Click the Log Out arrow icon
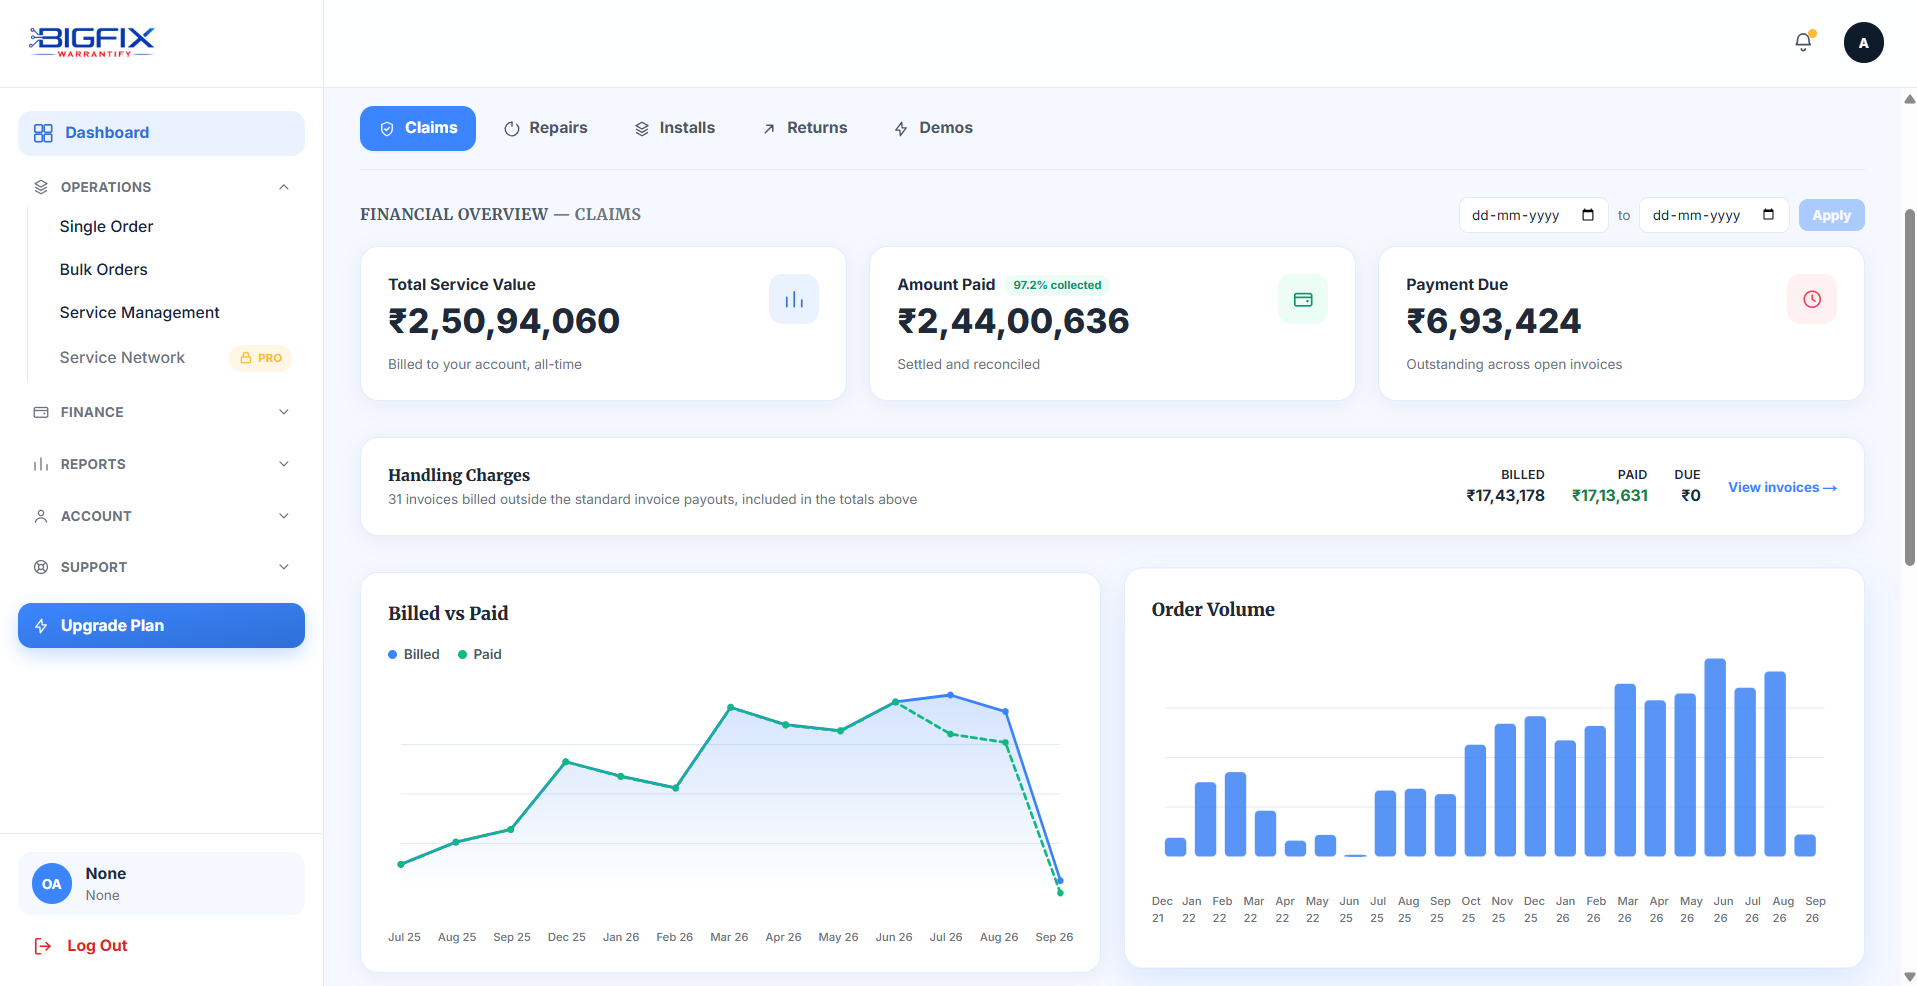 point(43,946)
